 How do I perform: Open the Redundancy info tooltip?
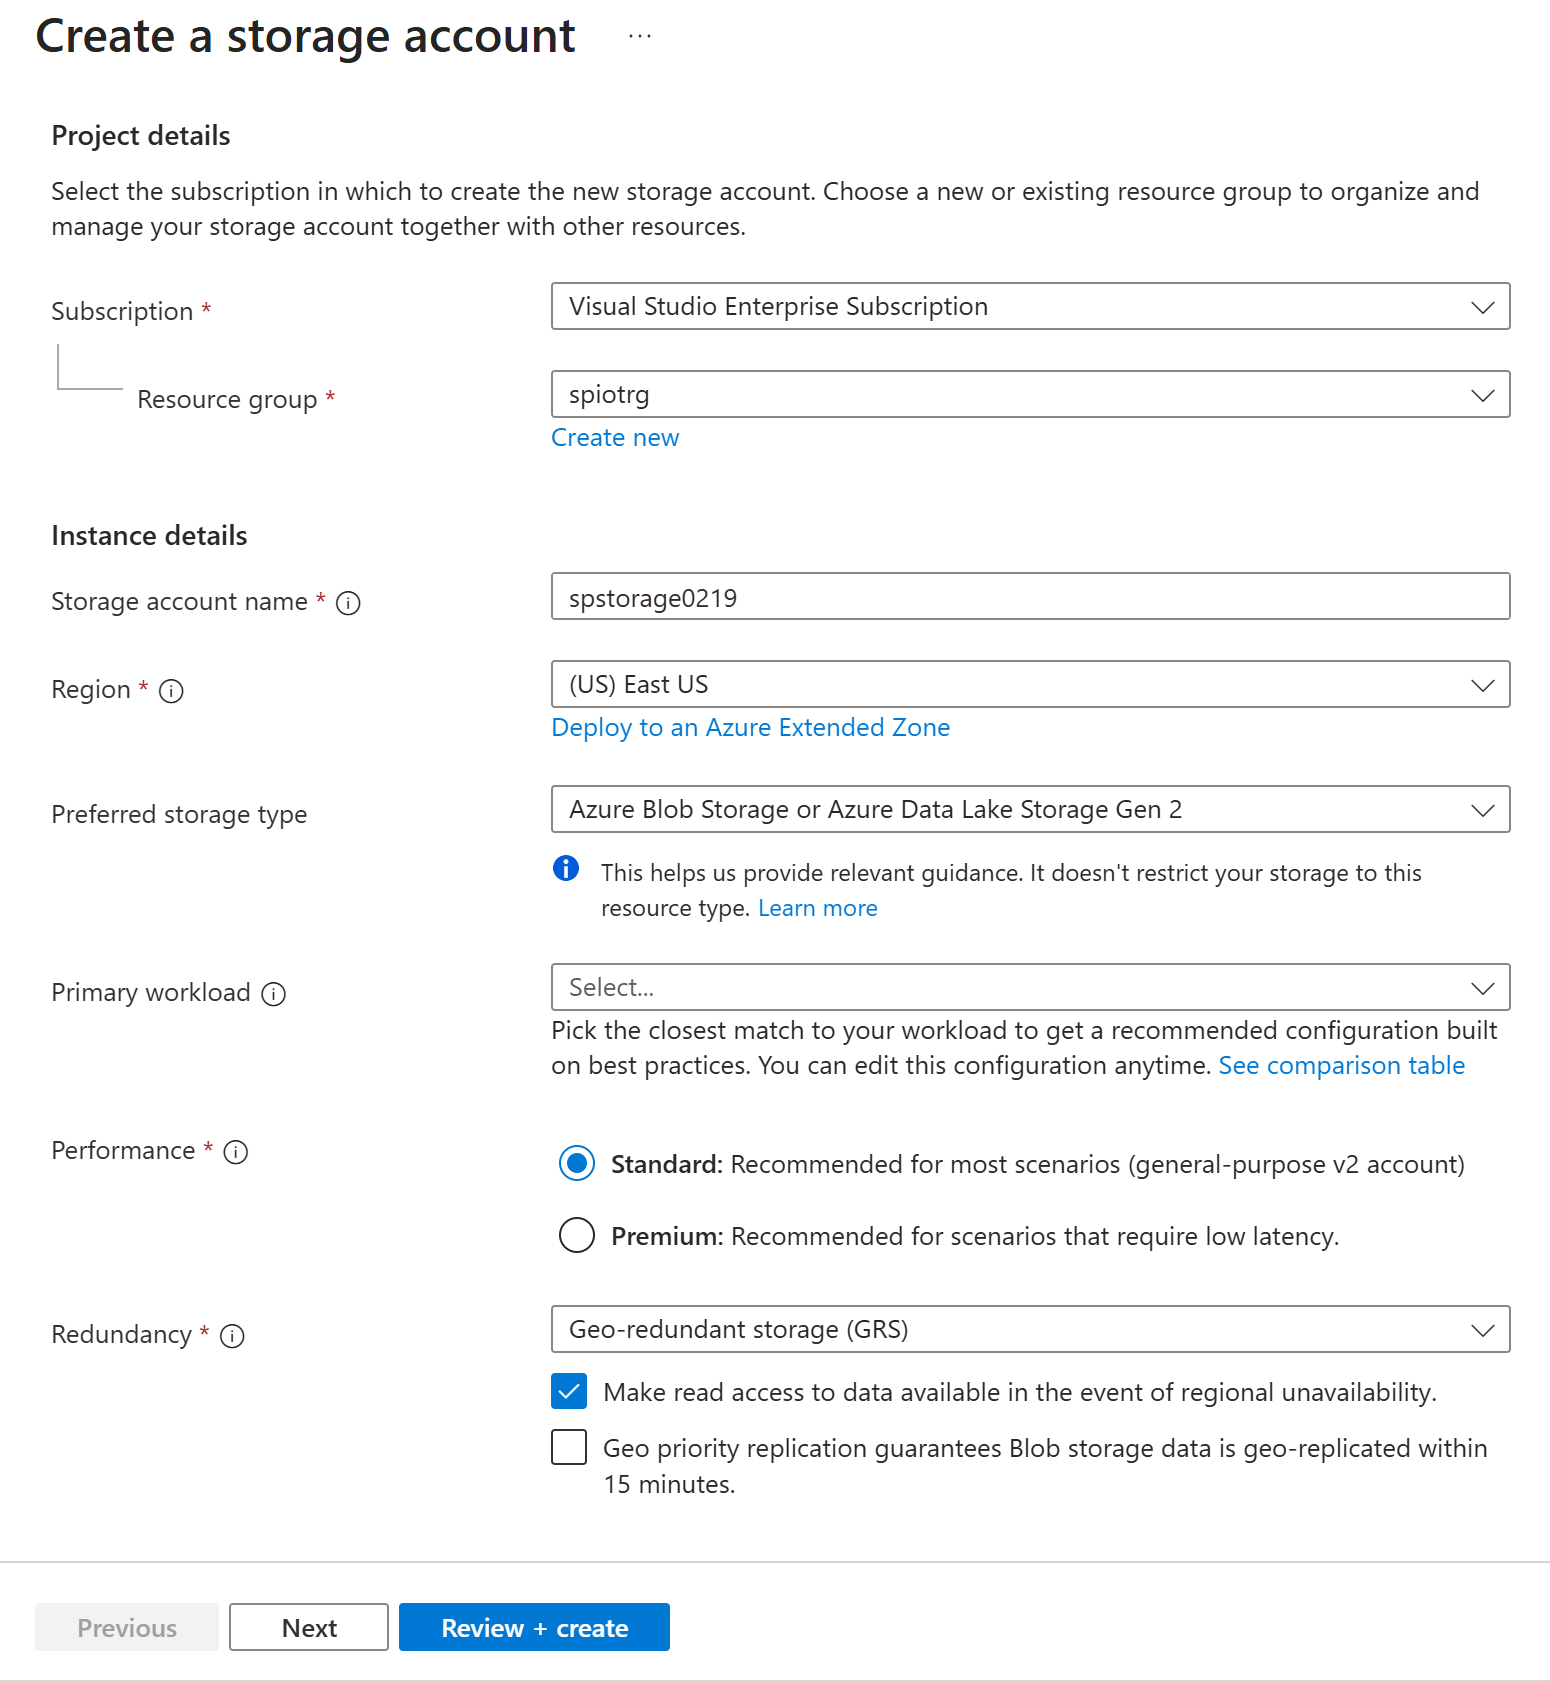click(233, 1336)
